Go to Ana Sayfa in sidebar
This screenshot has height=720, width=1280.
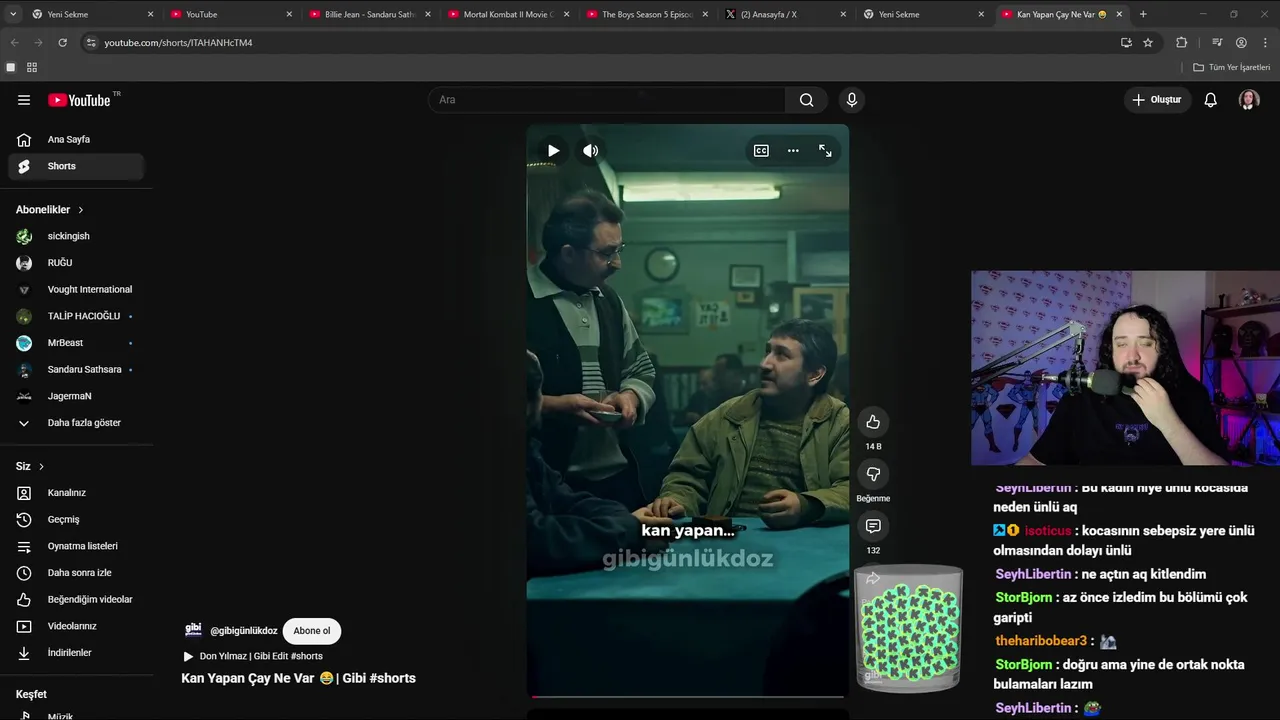tap(76, 140)
